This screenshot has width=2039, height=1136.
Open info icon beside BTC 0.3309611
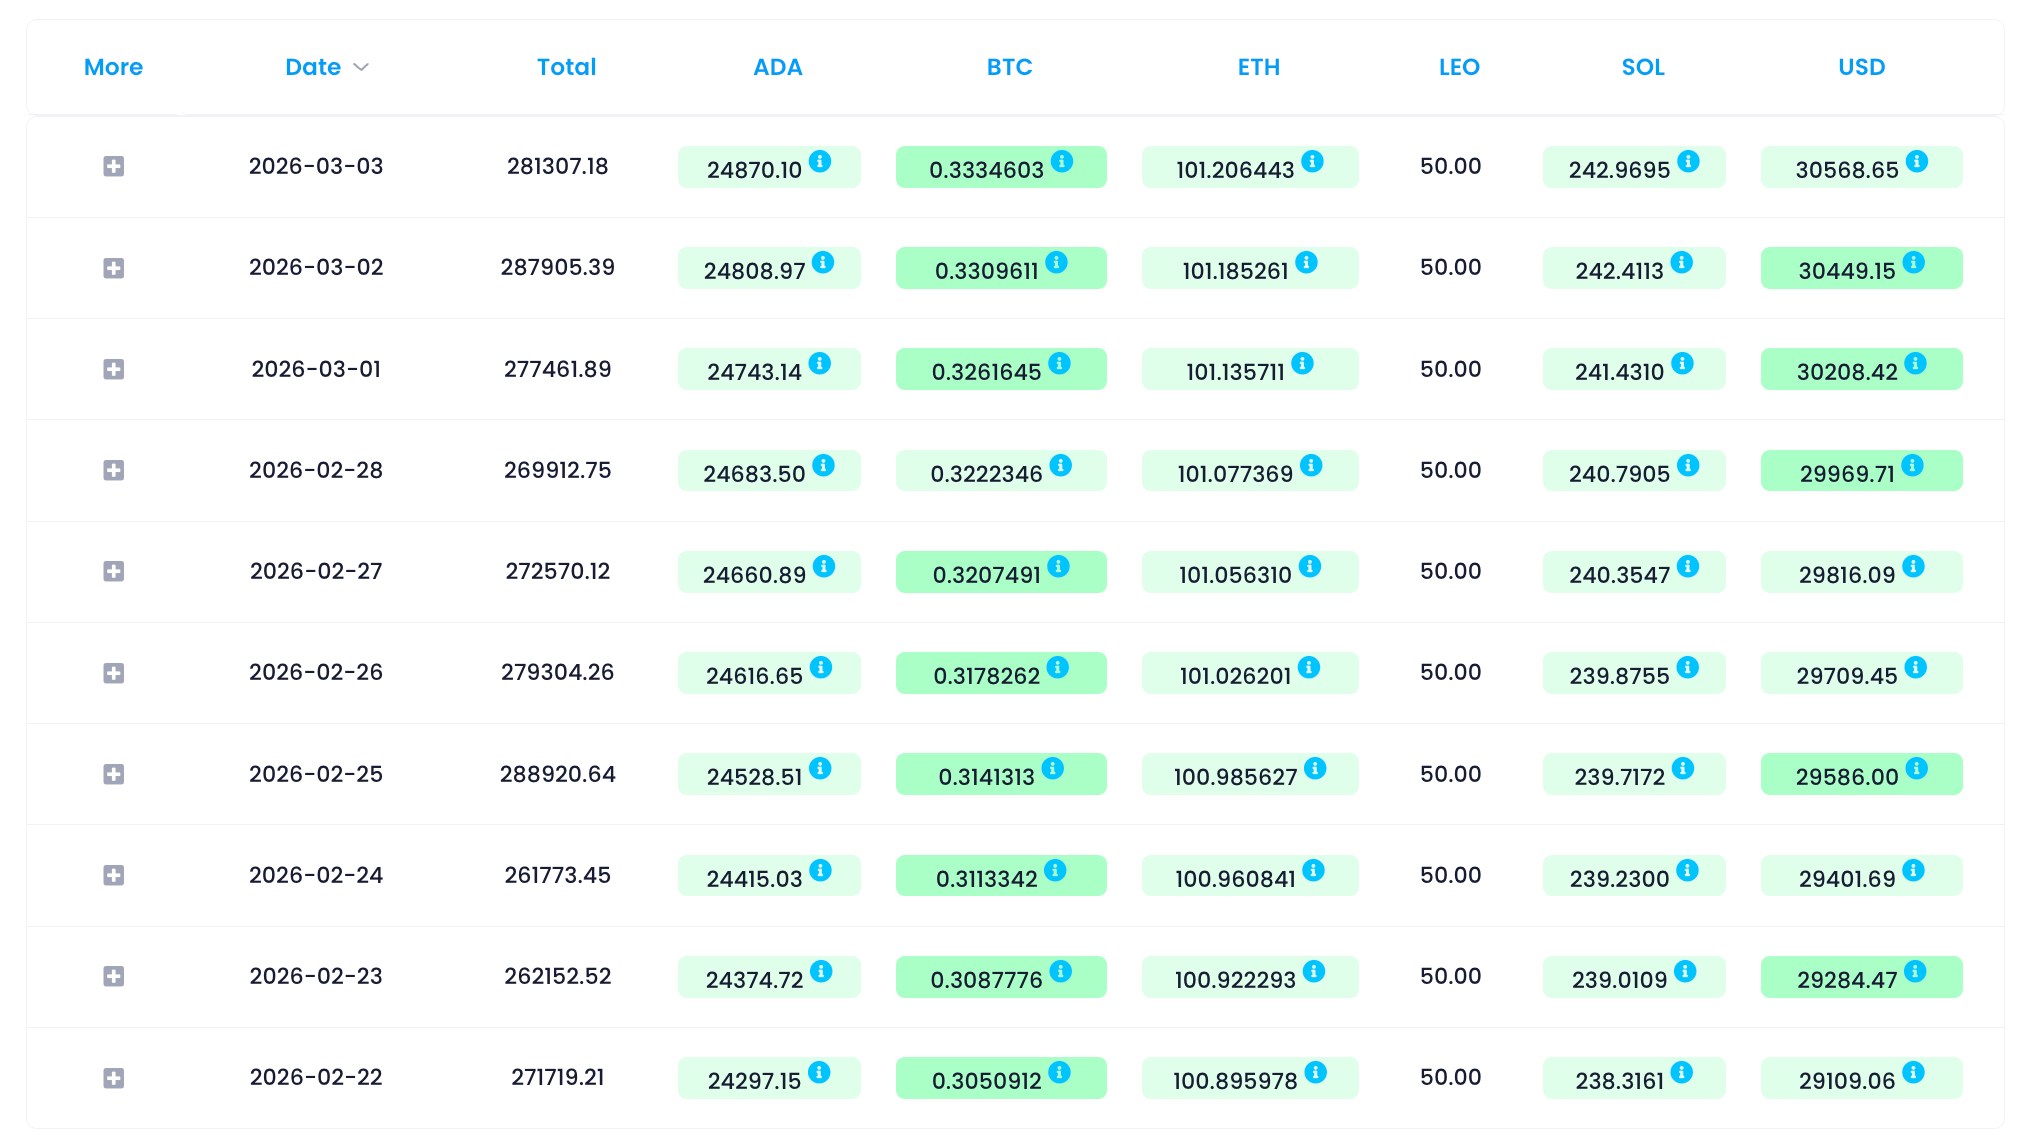pyautogui.click(x=1057, y=262)
